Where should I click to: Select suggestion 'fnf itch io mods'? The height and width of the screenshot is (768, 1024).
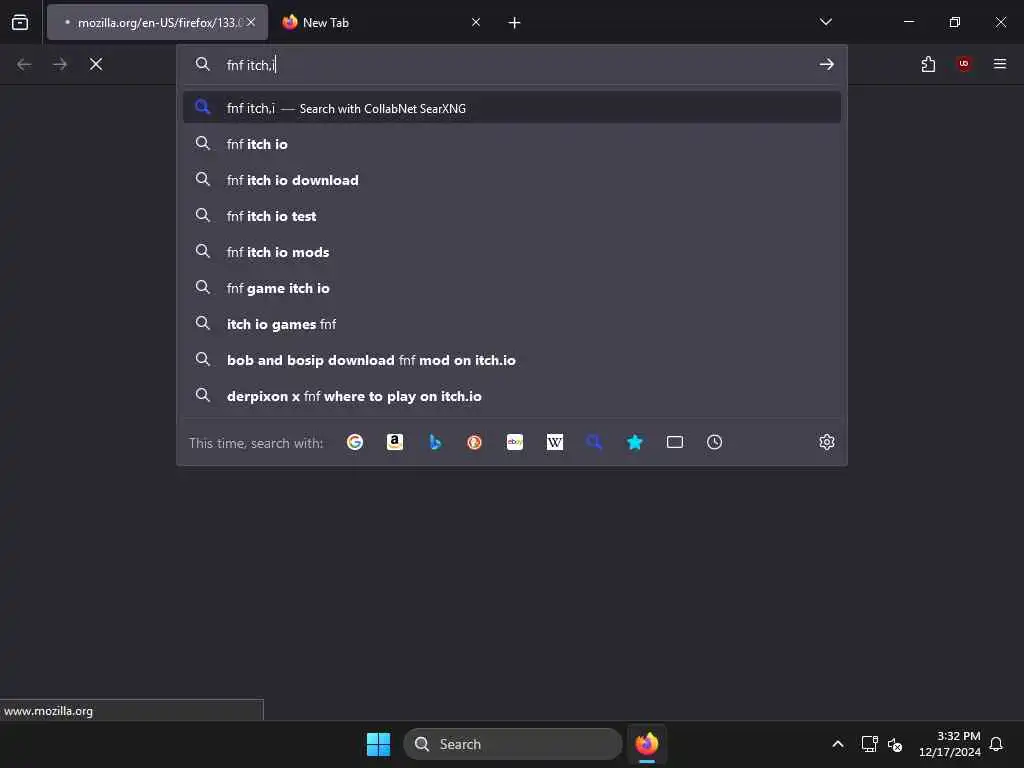tap(511, 251)
